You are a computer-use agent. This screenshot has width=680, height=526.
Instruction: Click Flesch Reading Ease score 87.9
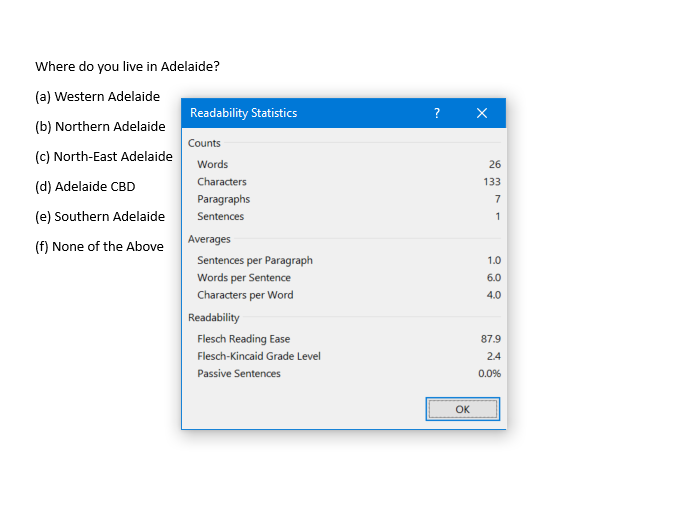491,339
